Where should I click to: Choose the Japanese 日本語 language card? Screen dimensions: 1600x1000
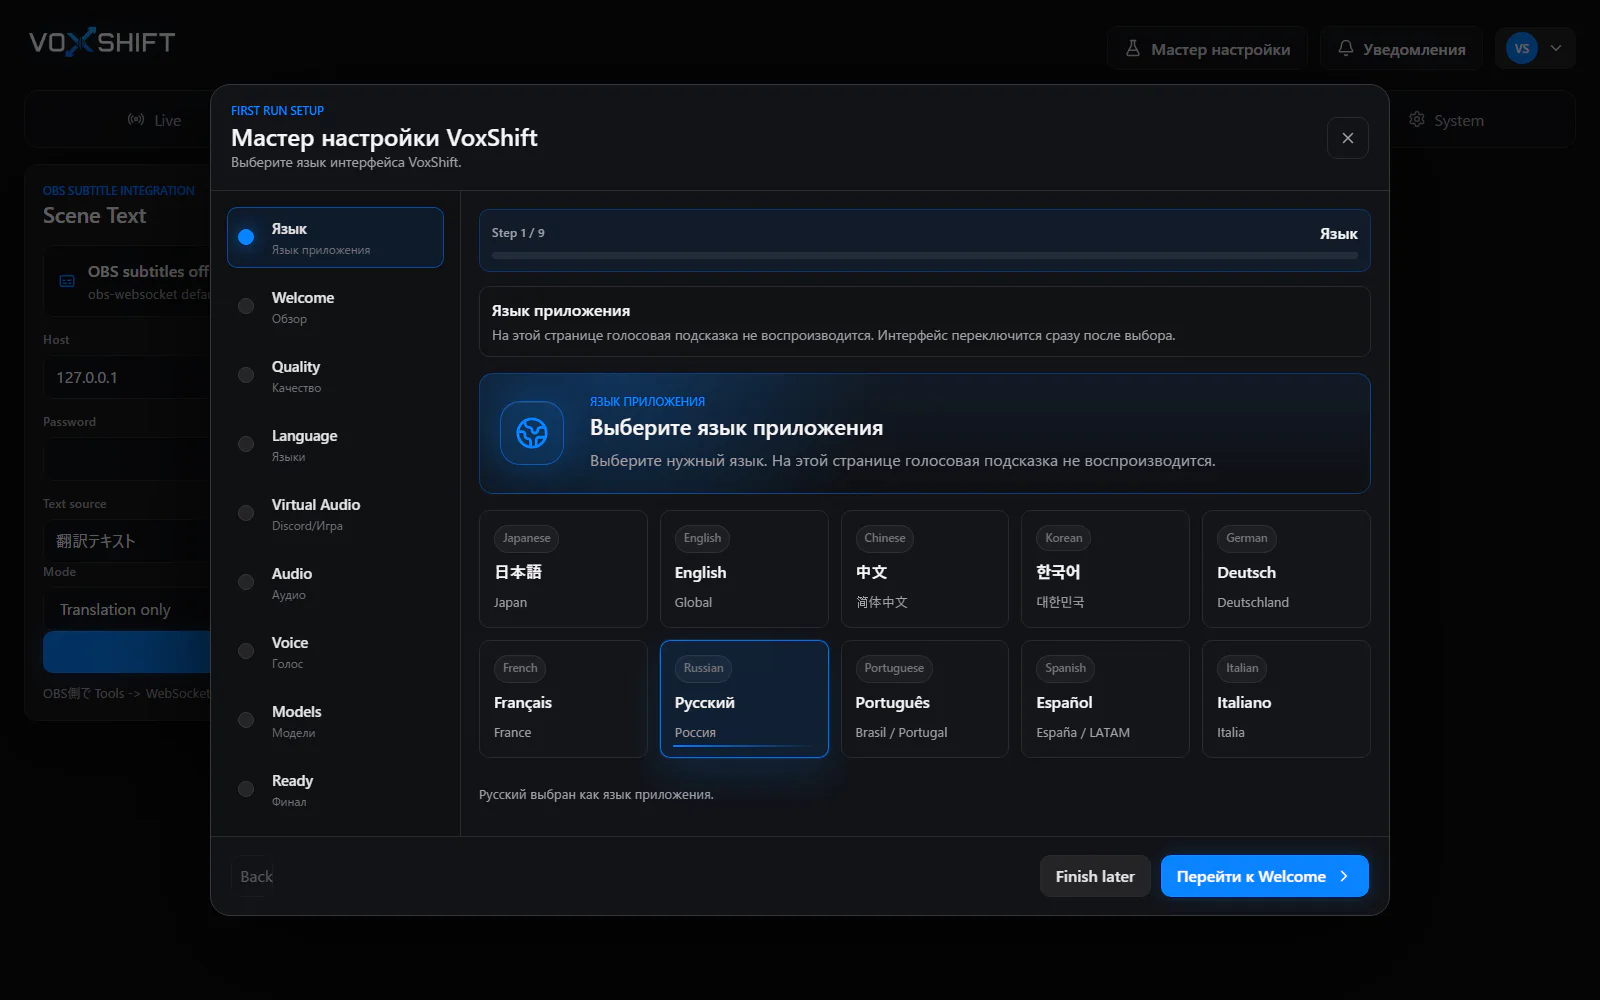click(563, 569)
